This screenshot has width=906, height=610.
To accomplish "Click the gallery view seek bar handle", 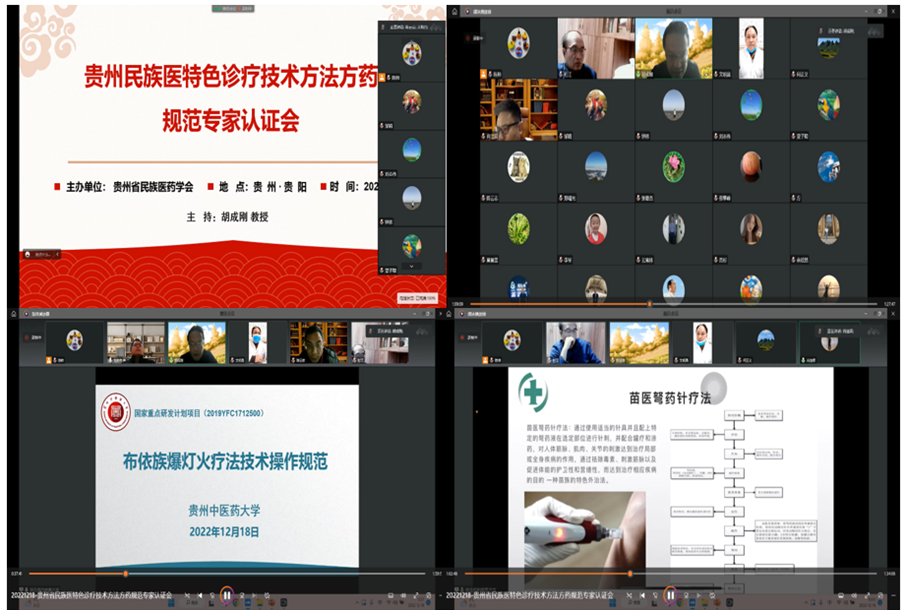I will click(x=648, y=303).
